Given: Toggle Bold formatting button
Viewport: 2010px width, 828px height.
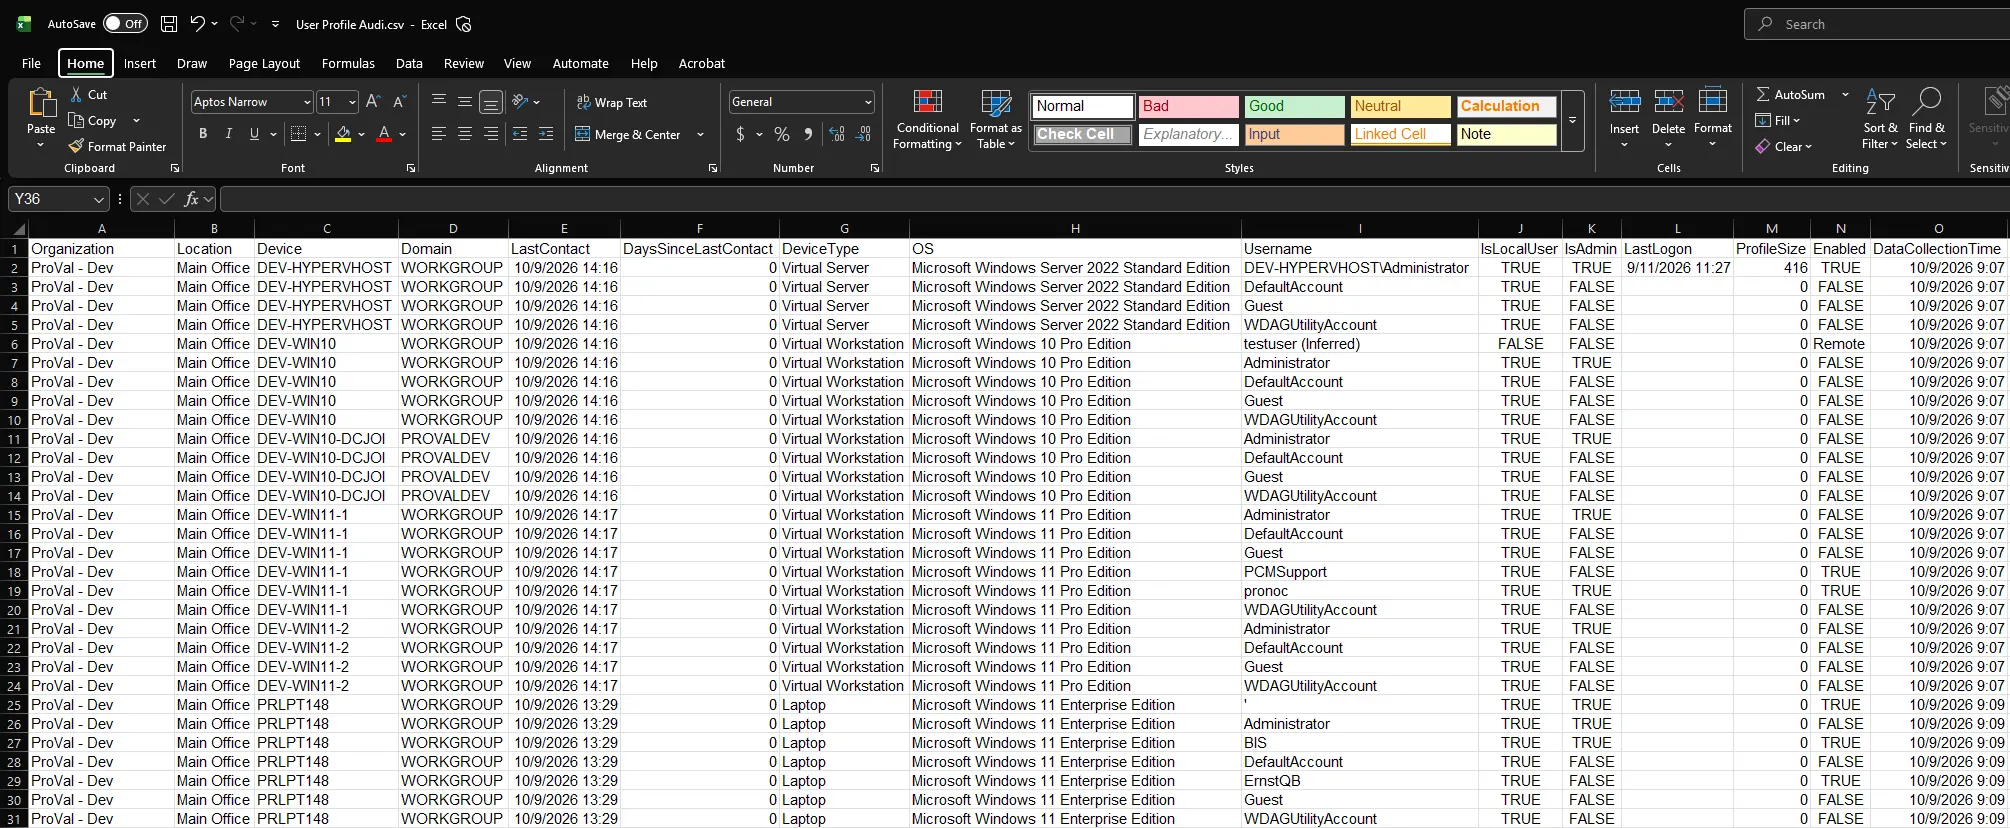Looking at the screenshot, I should (x=203, y=134).
